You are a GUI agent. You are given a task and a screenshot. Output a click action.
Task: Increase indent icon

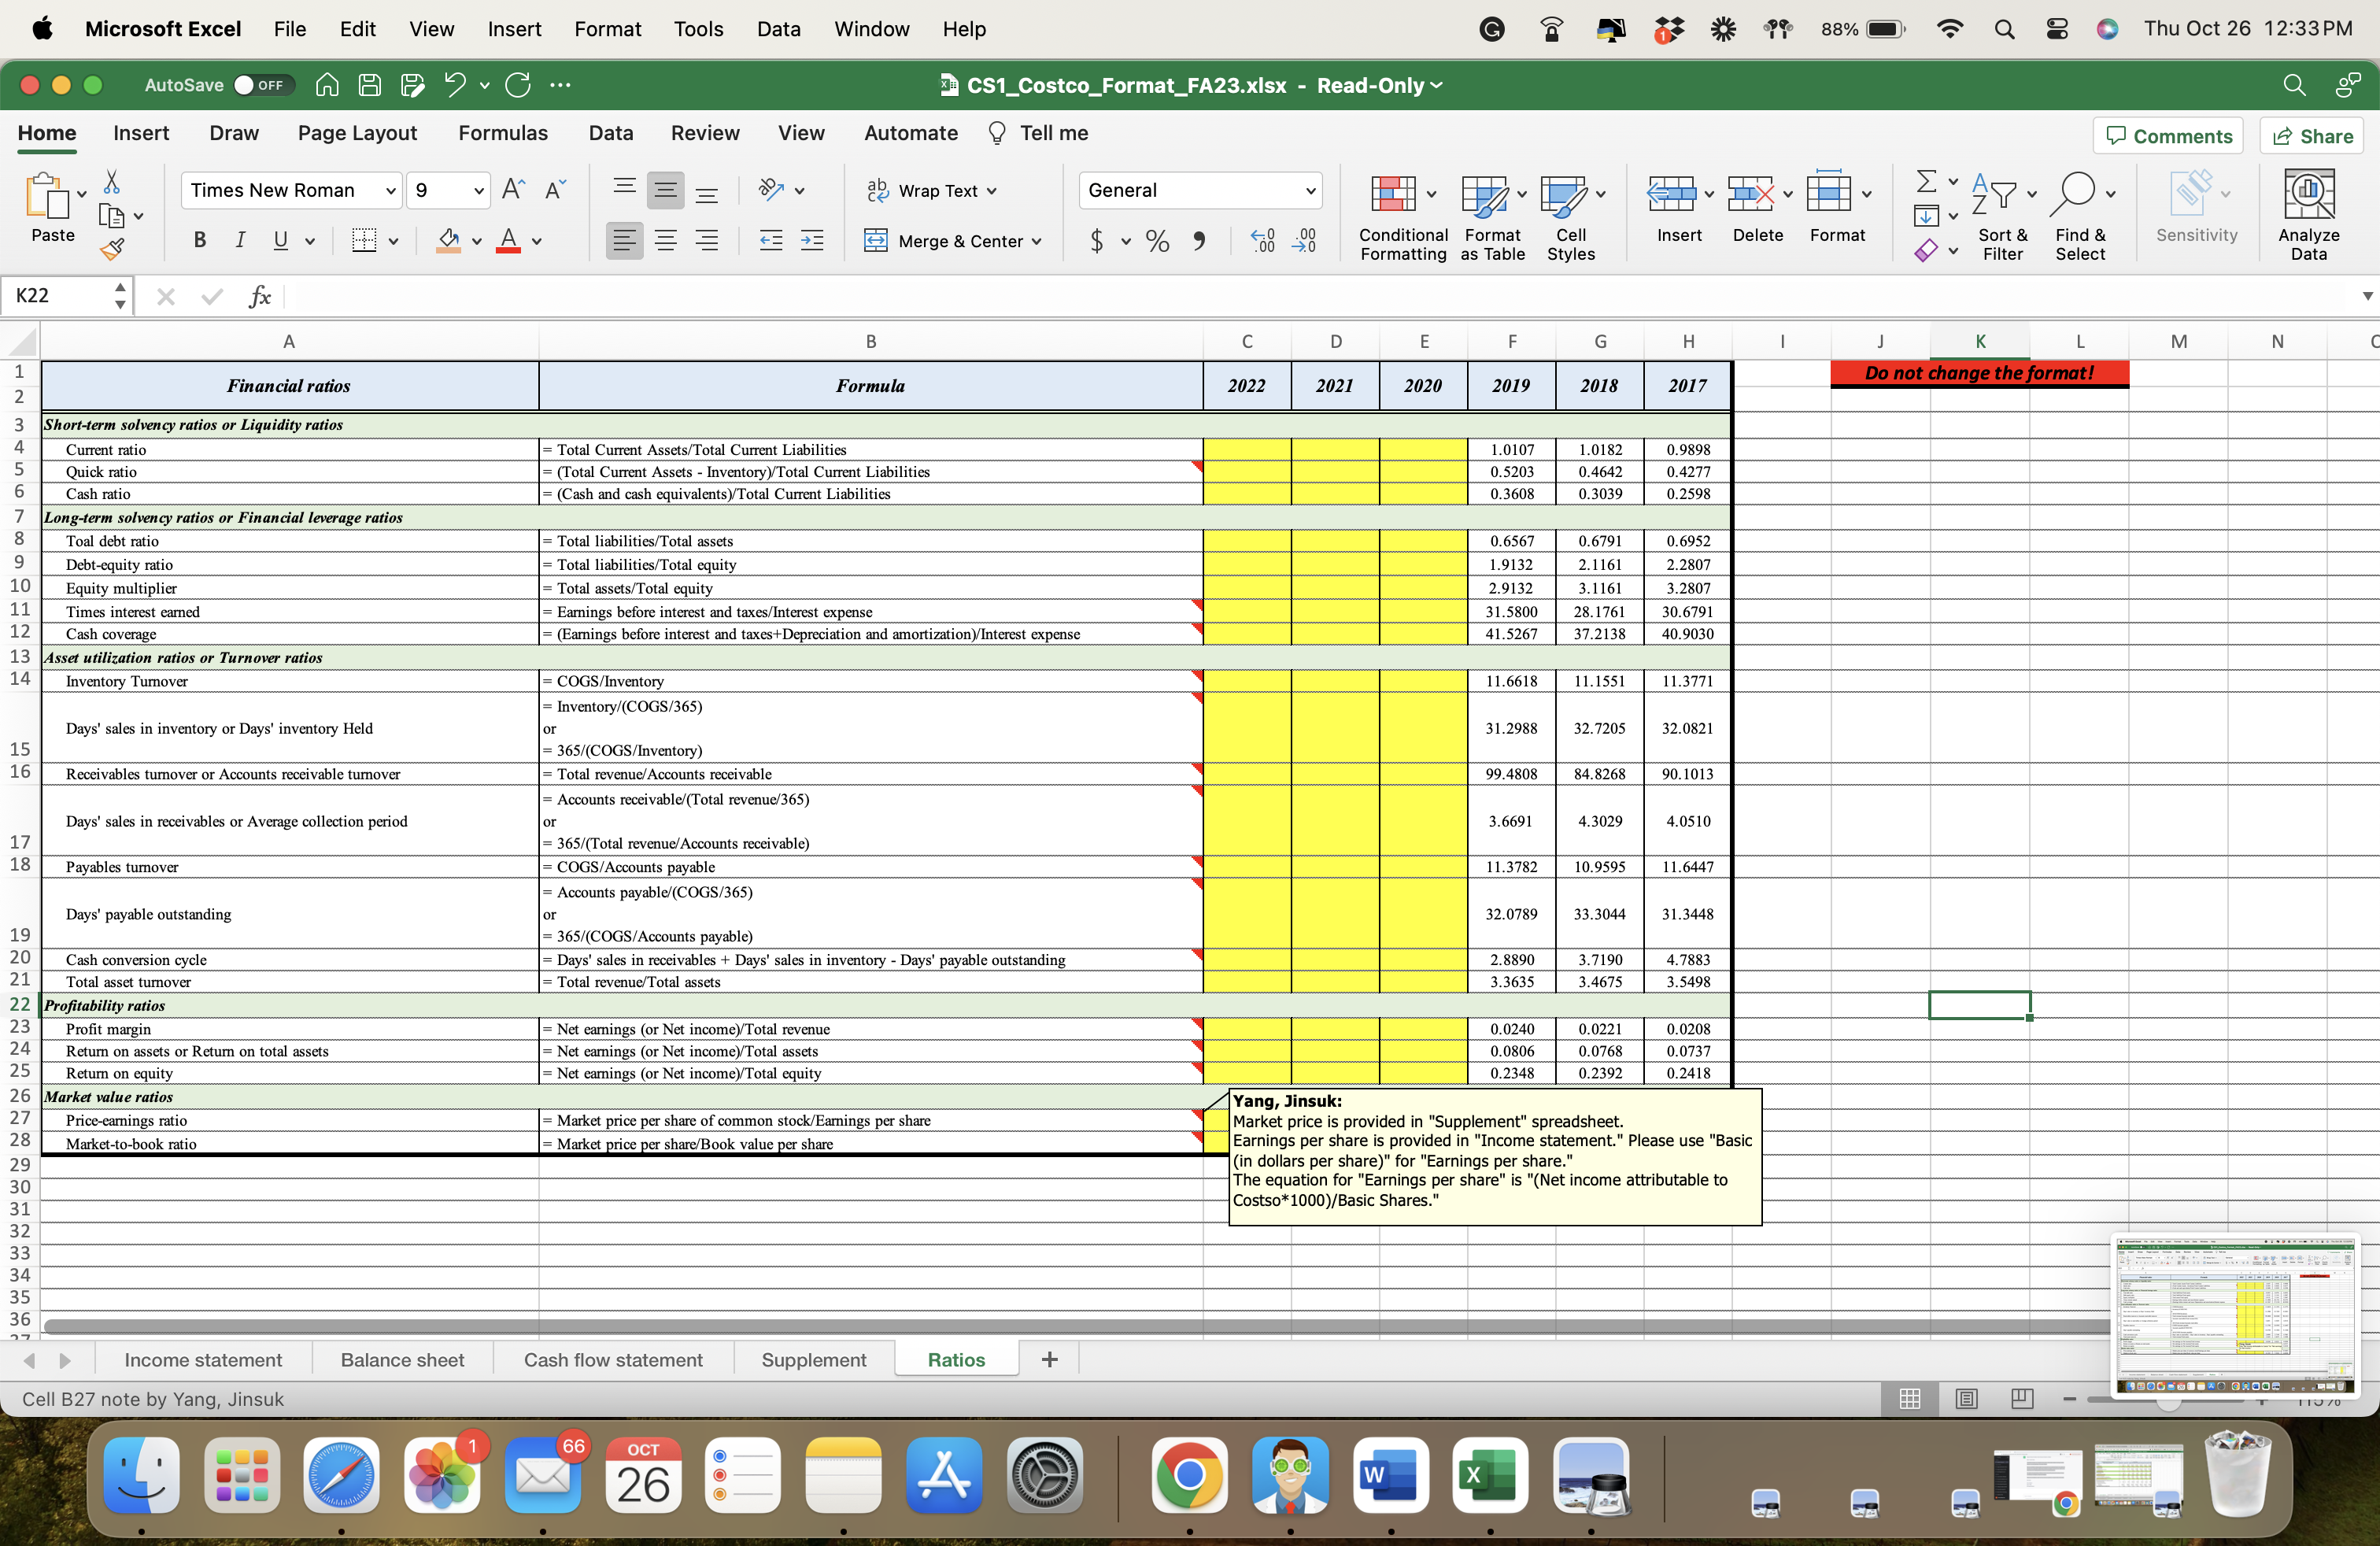(812, 241)
